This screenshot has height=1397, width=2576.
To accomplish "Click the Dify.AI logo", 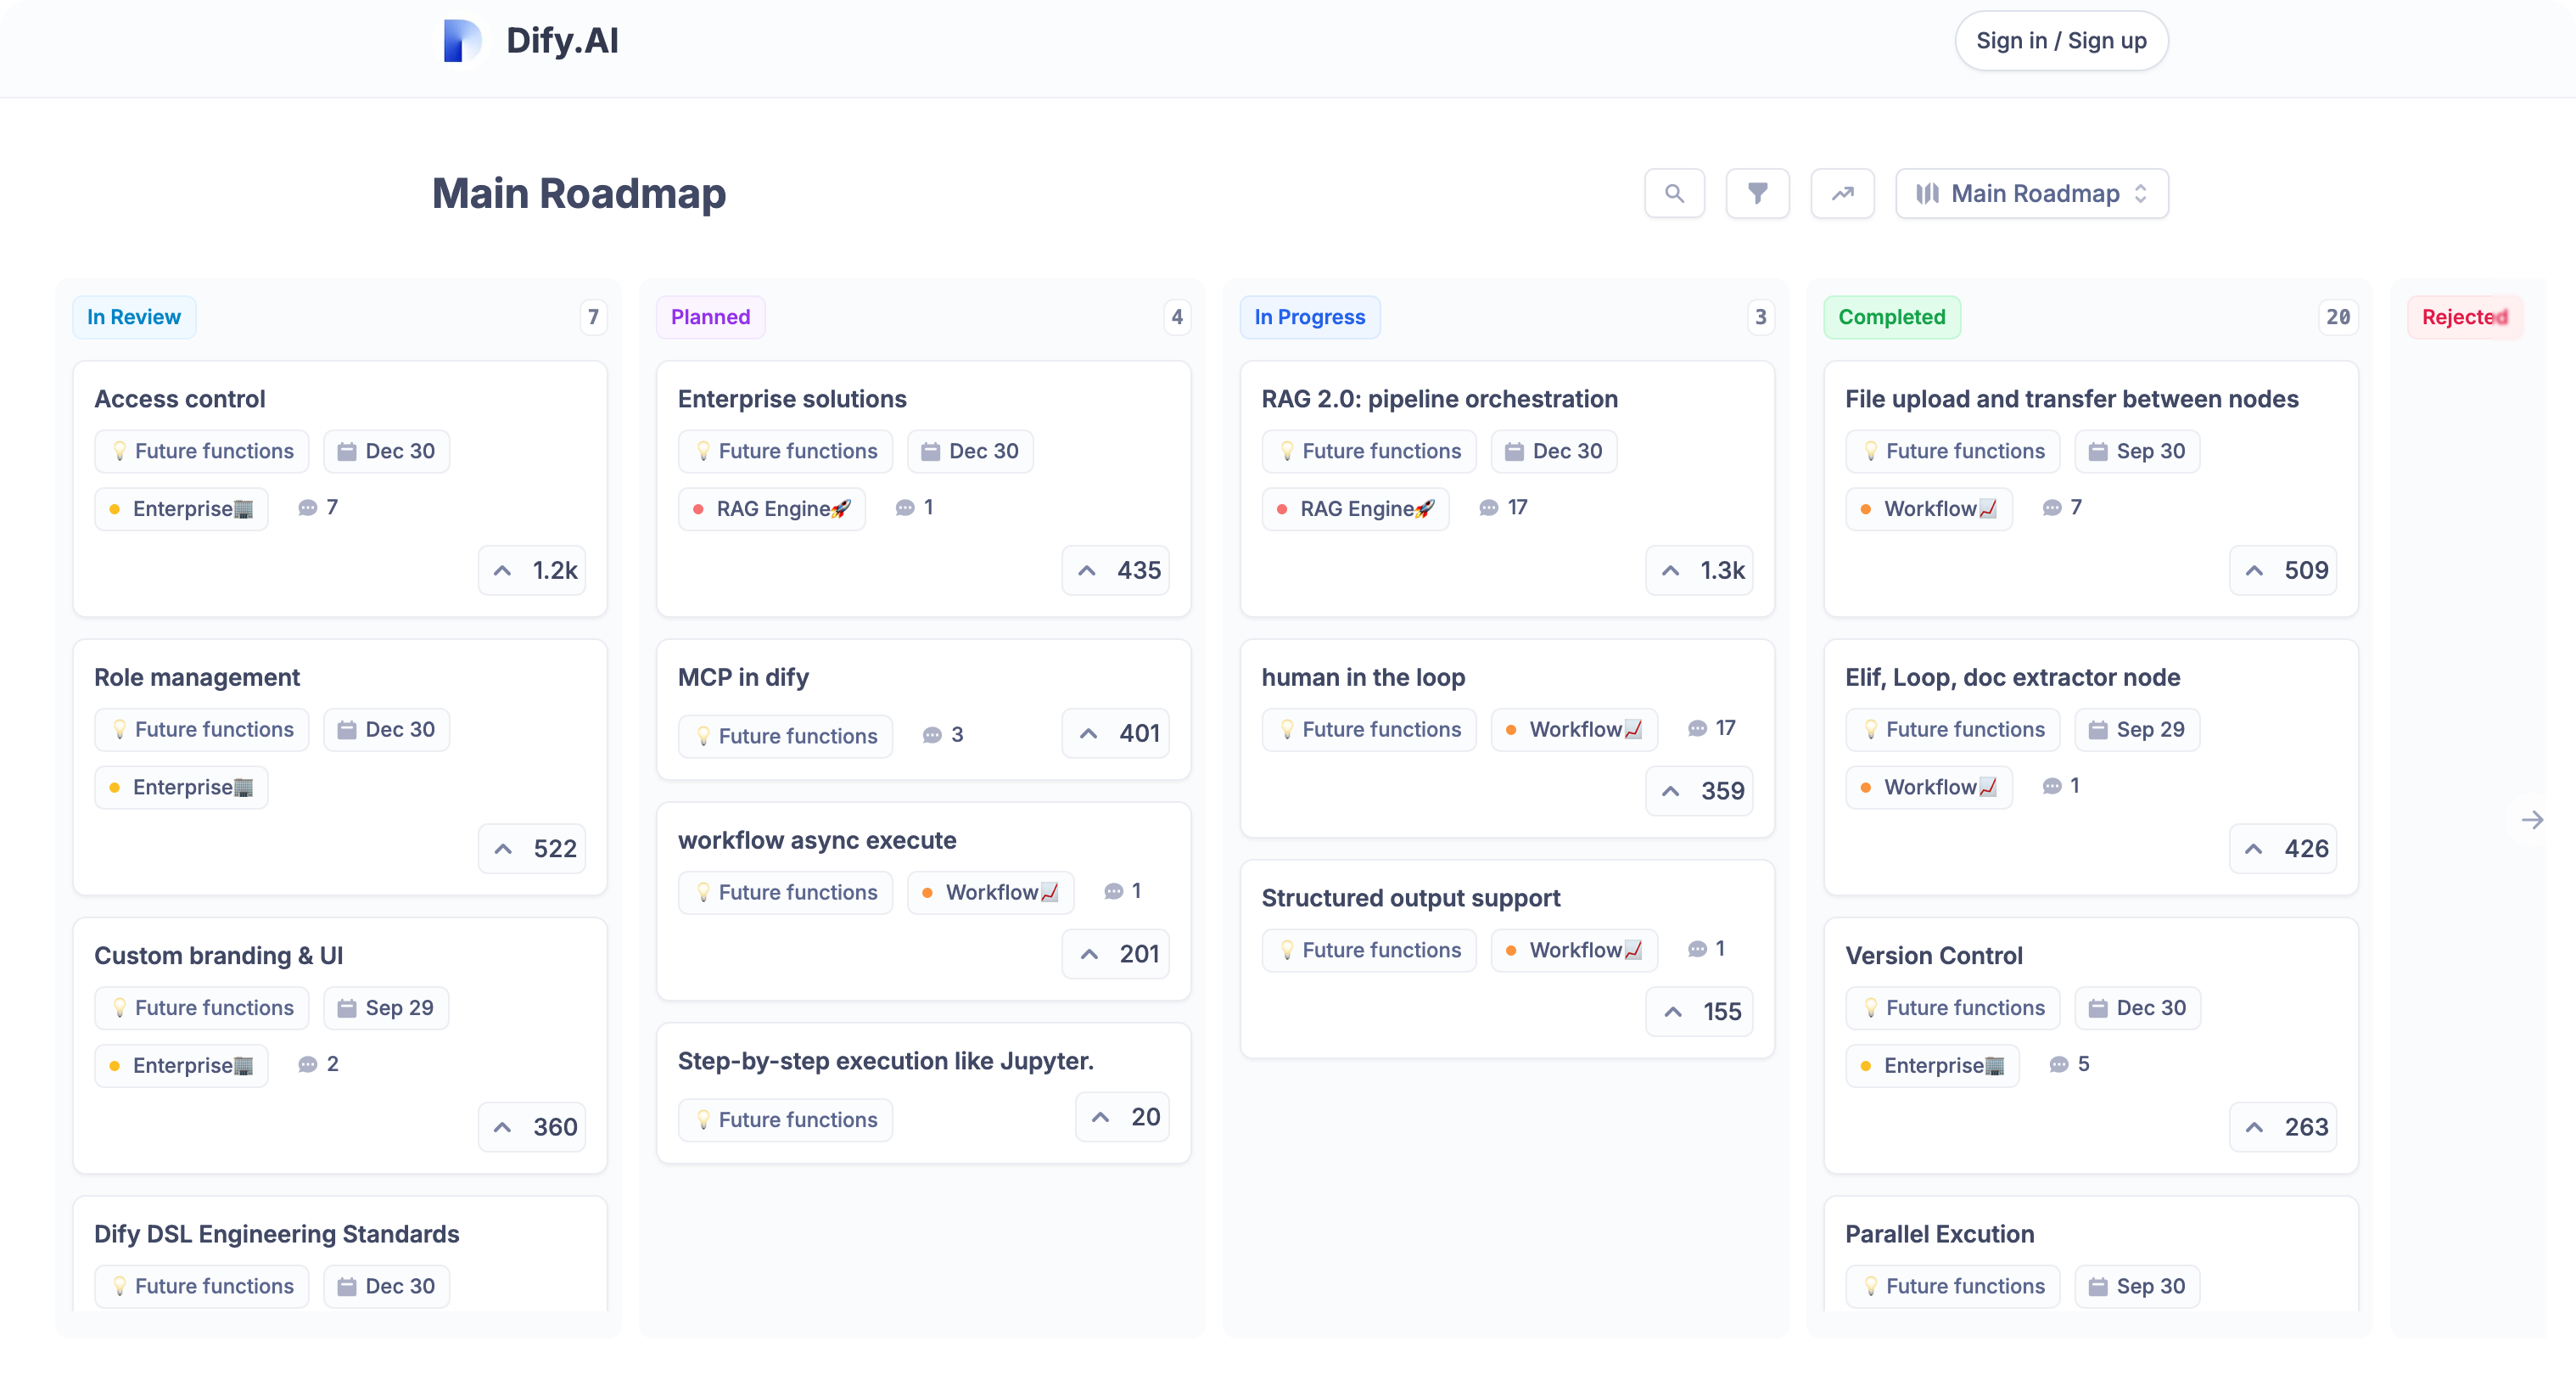I will click(462, 41).
